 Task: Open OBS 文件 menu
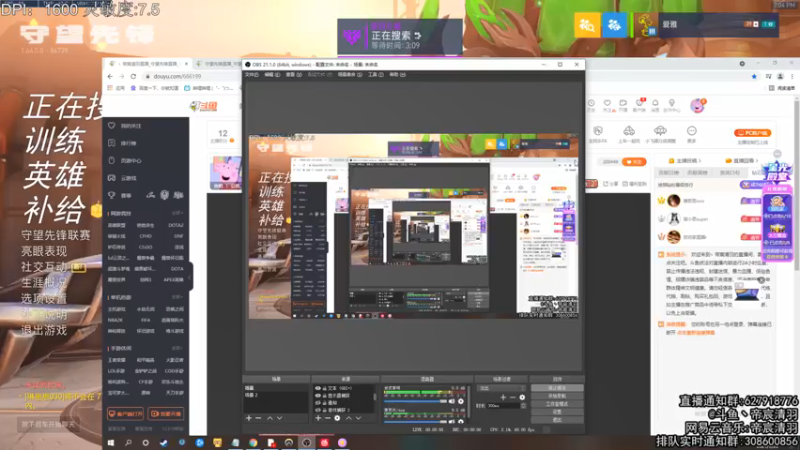click(252, 74)
